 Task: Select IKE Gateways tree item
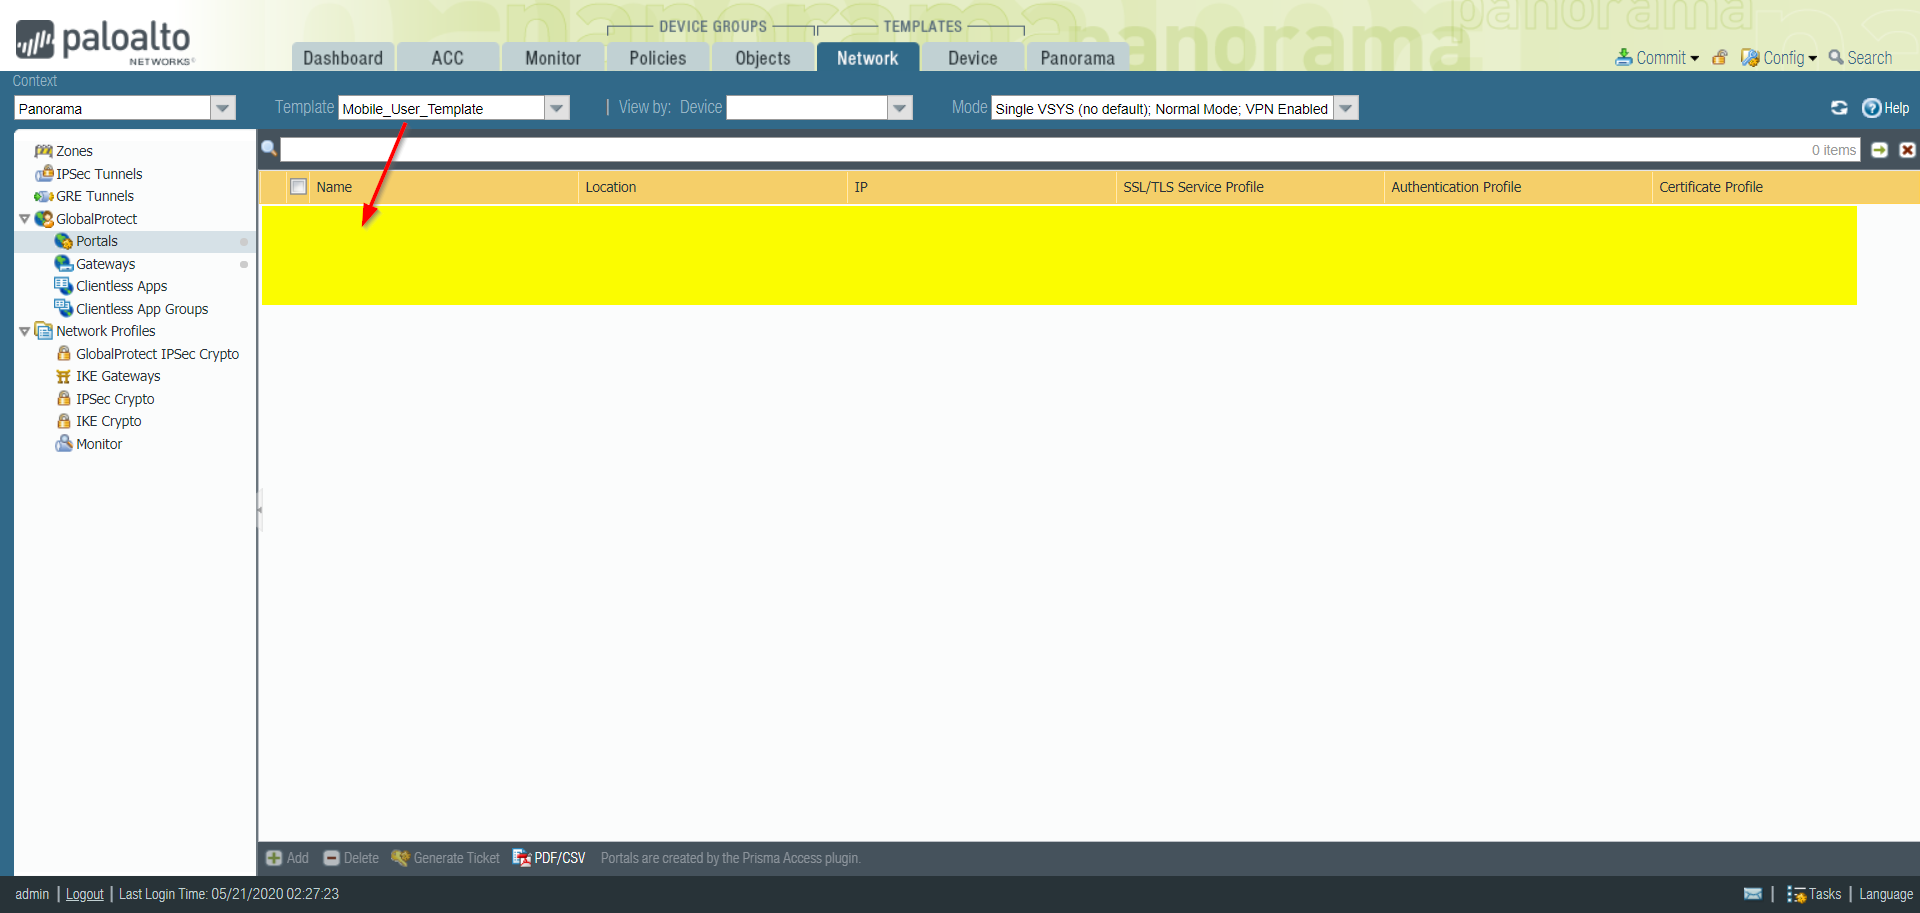point(118,376)
